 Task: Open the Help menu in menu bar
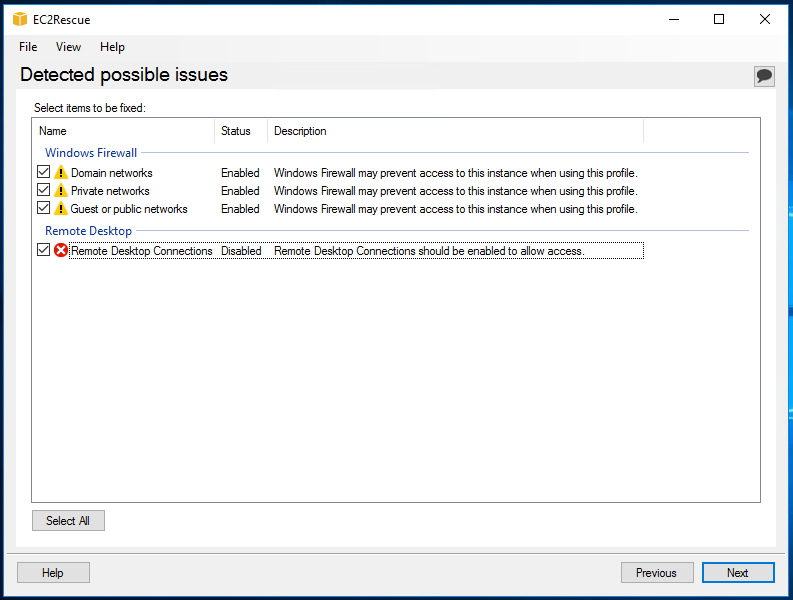point(112,47)
